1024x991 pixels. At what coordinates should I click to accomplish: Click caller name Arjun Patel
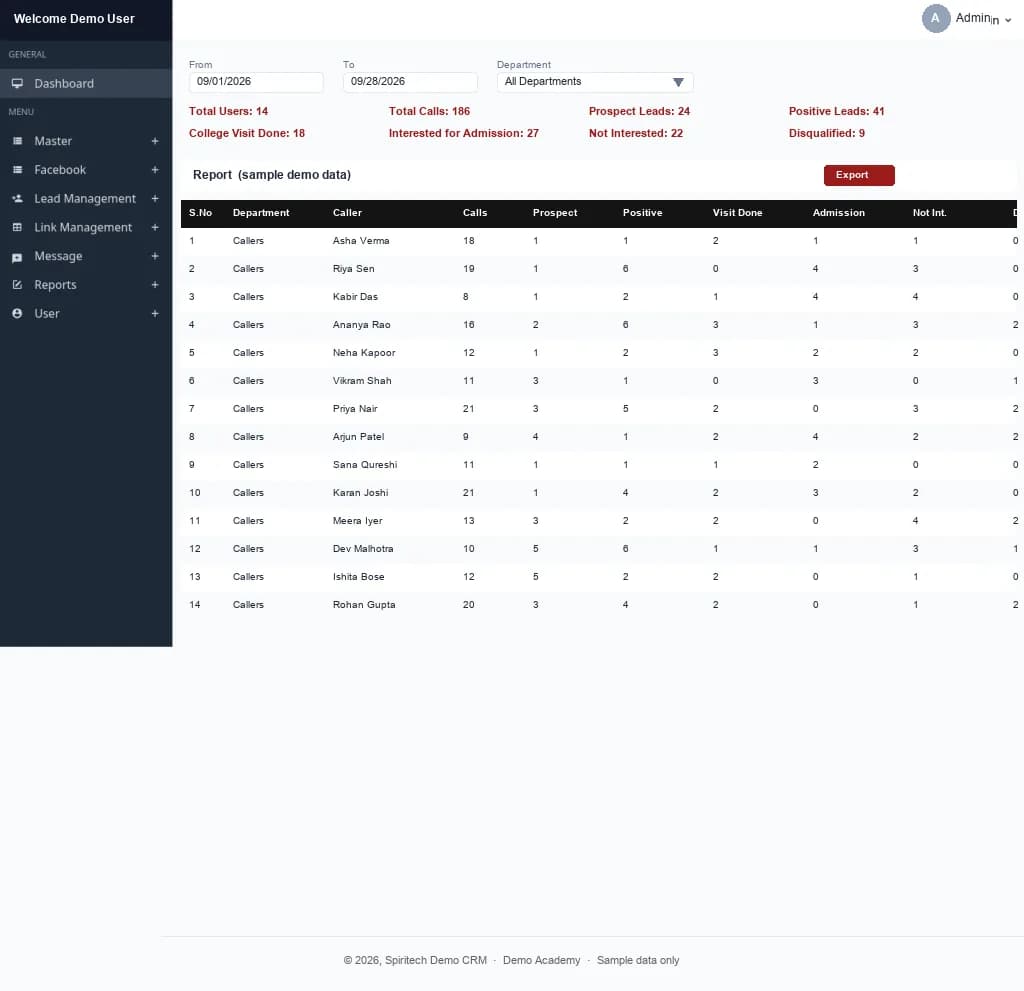tap(358, 438)
